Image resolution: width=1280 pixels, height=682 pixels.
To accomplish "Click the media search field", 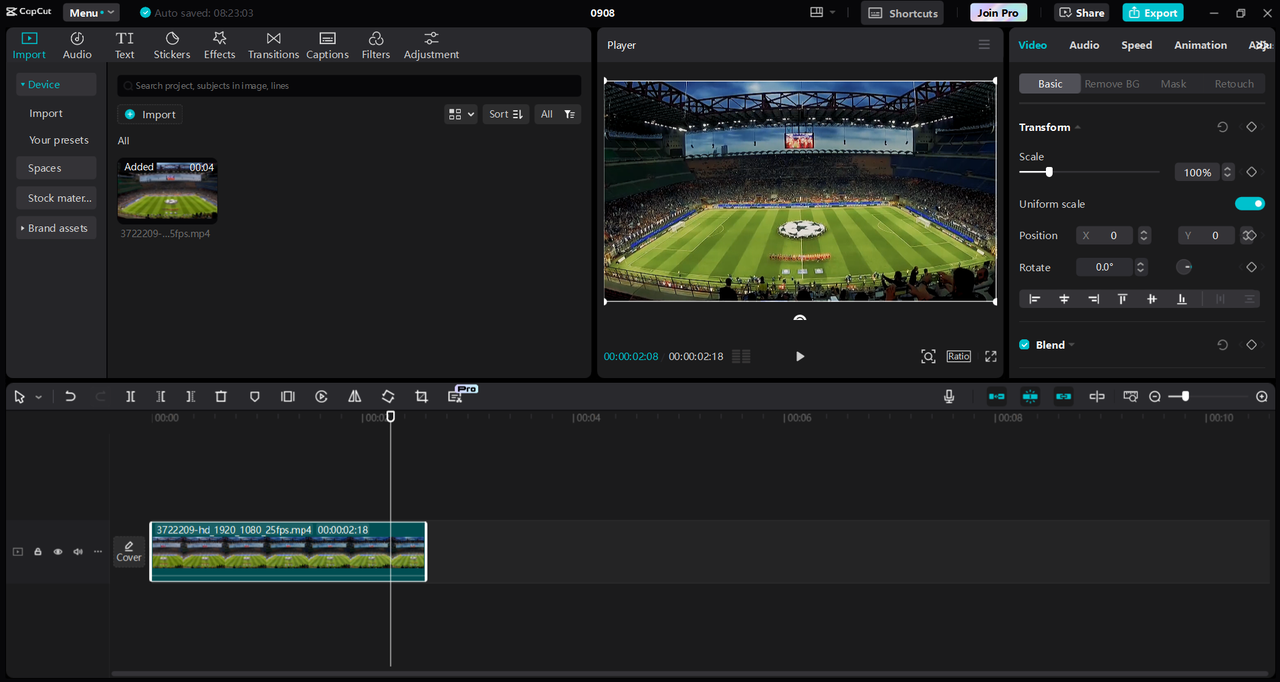I will pyautogui.click(x=349, y=86).
